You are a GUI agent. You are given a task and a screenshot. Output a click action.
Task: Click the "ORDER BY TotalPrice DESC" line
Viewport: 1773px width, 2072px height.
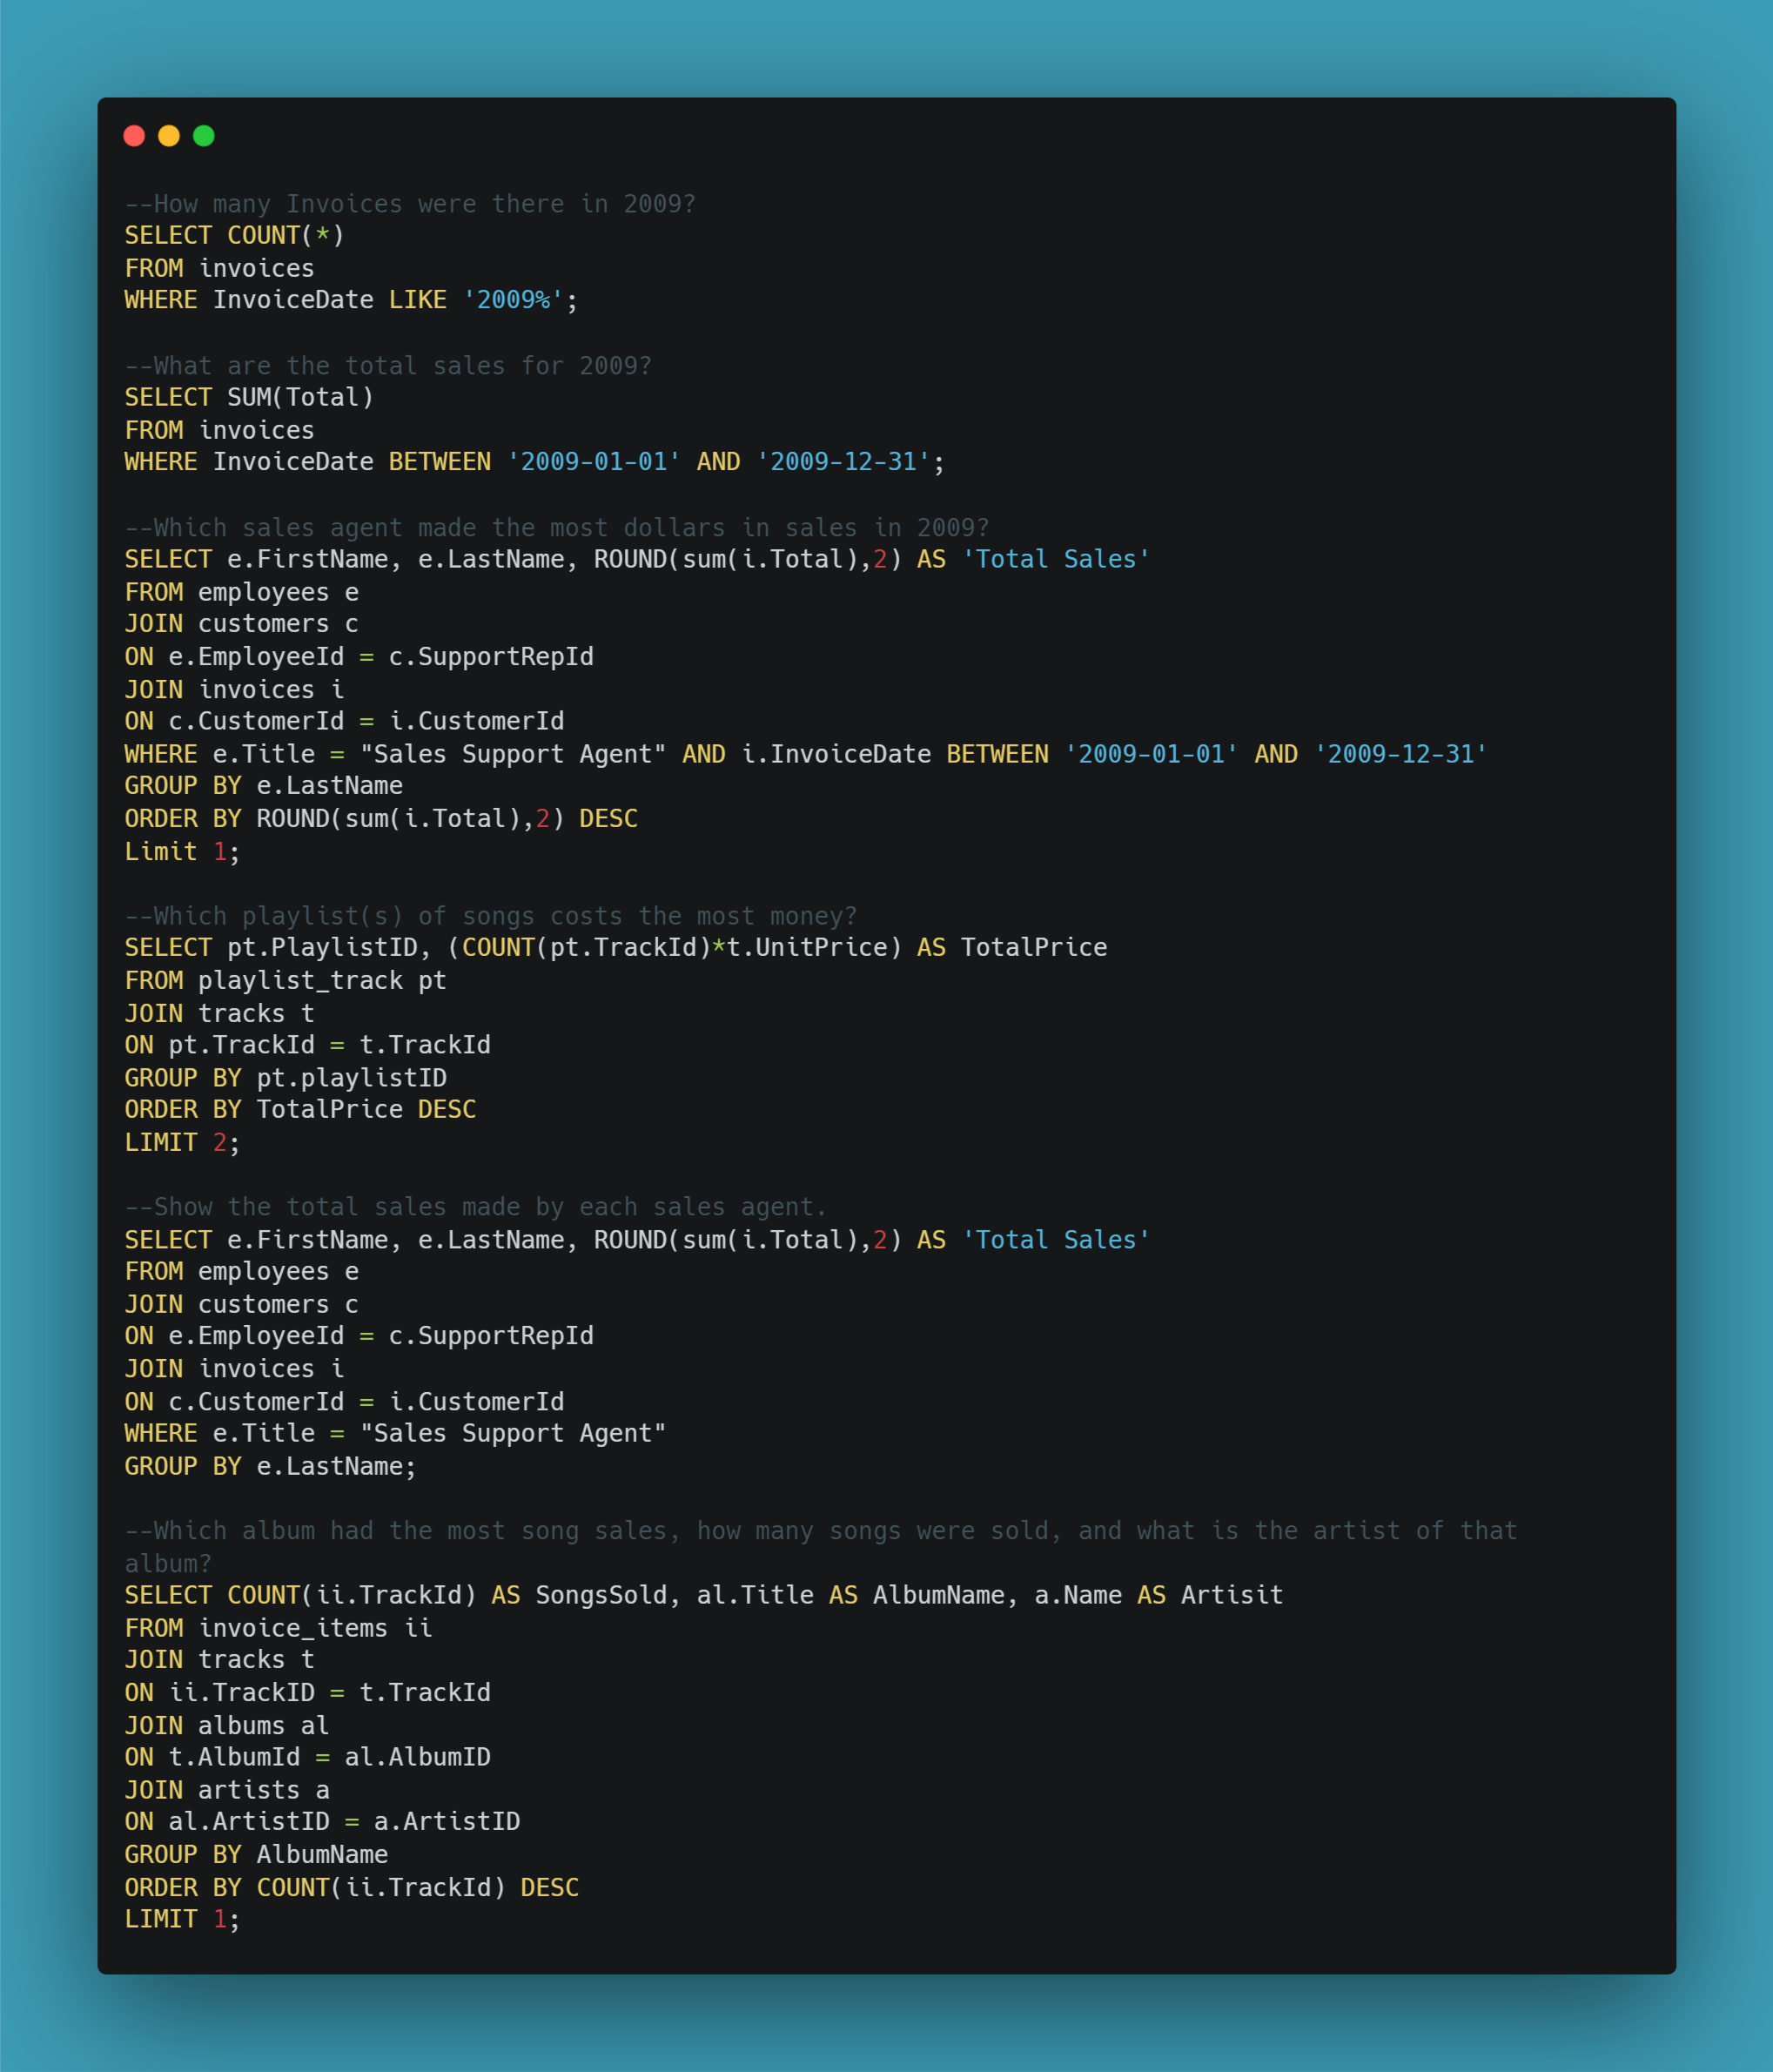point(300,1110)
